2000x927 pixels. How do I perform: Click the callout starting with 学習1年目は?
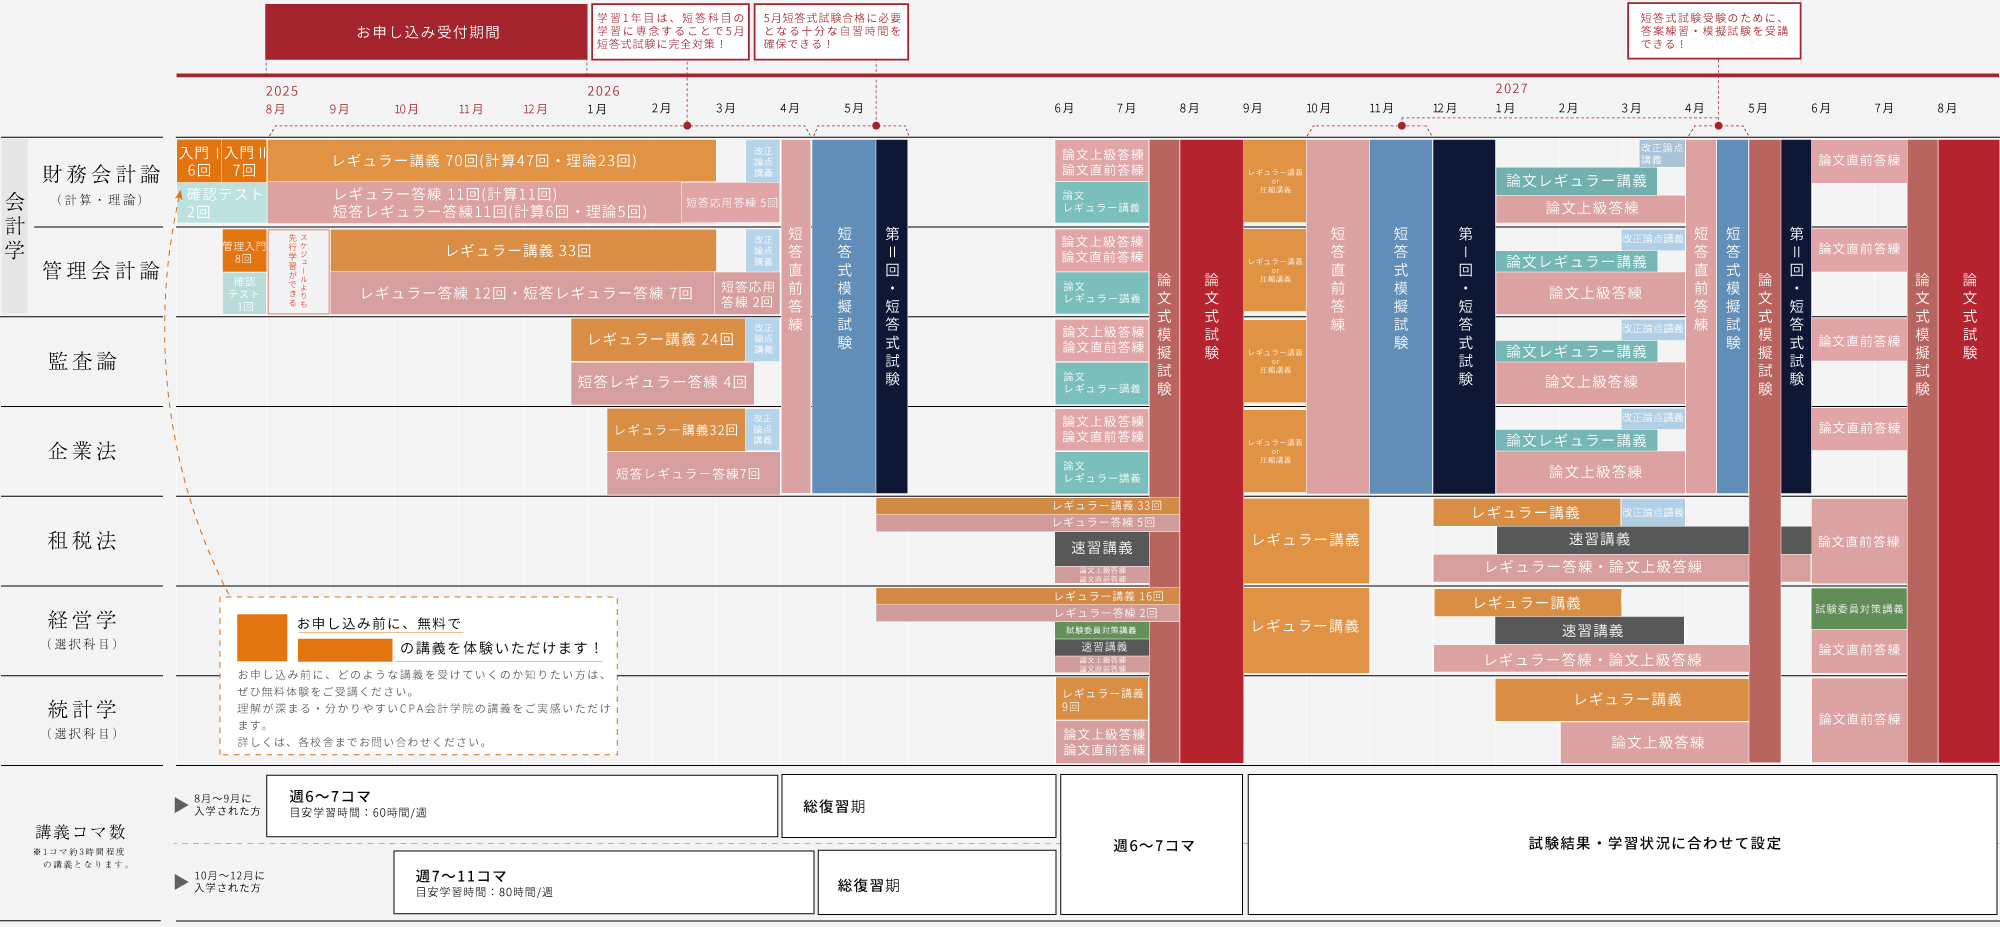pyautogui.click(x=670, y=32)
